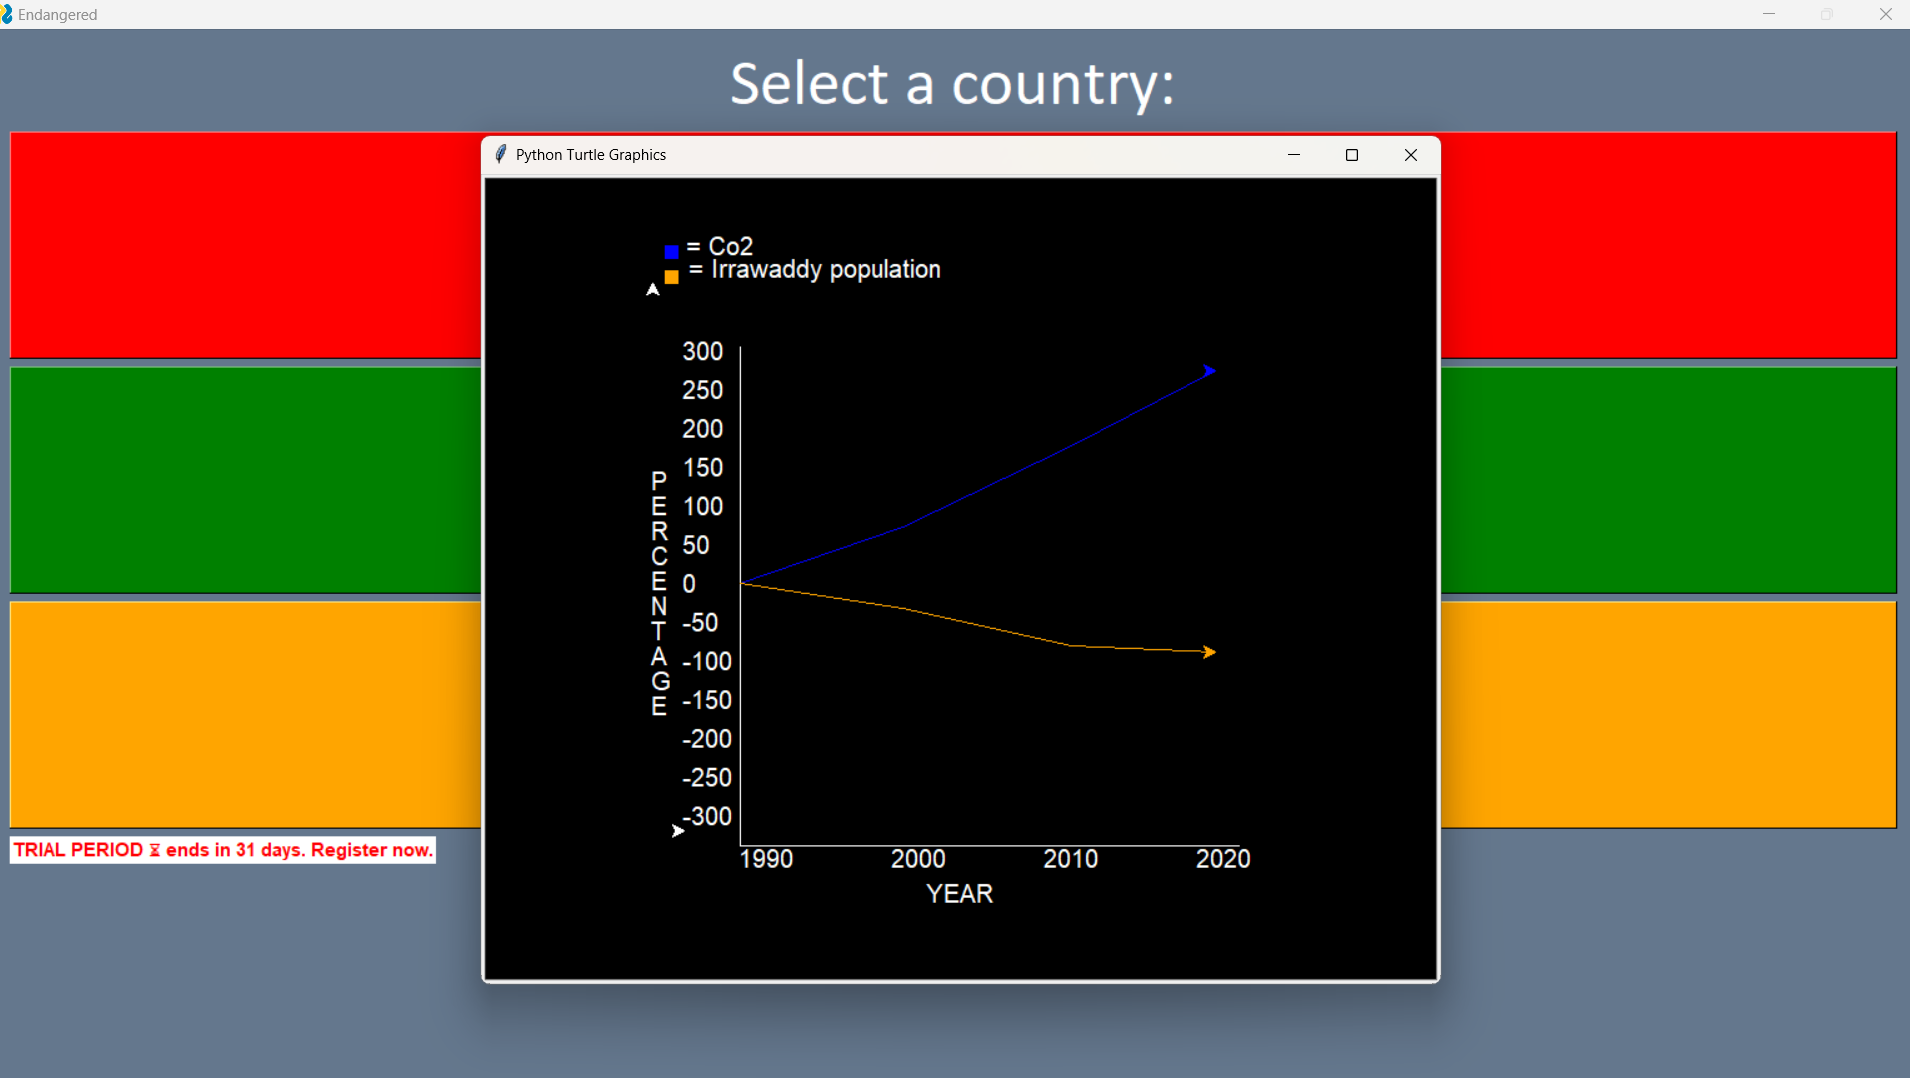Image resolution: width=1910 pixels, height=1078 pixels.
Task: Click the blue Co2 legend square
Action: pos(671,252)
